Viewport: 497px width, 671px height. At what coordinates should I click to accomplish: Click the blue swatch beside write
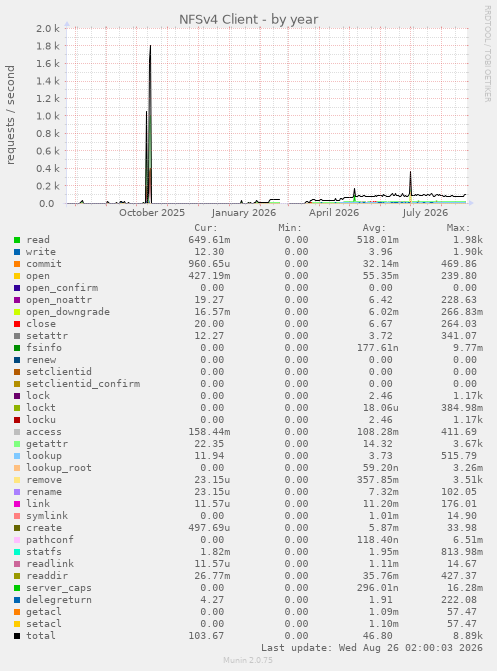click(x=17, y=252)
